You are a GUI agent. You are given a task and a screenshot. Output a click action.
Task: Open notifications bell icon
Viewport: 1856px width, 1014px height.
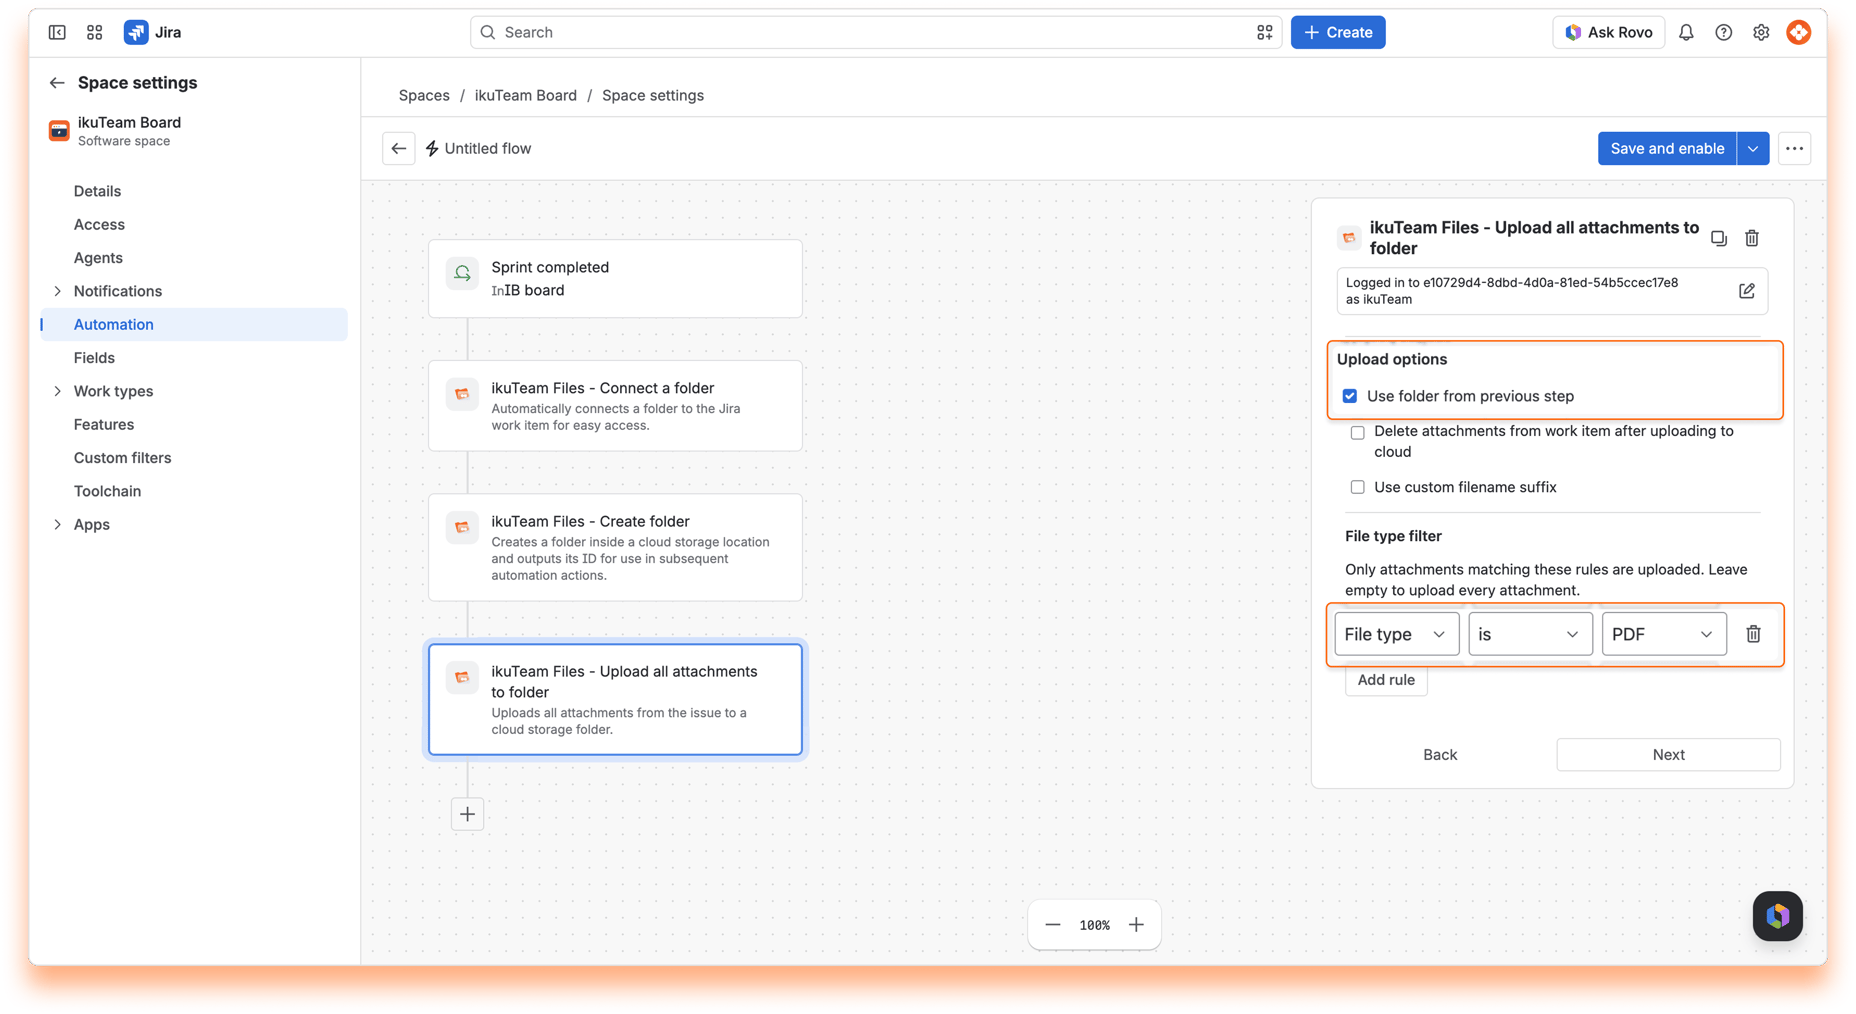point(1686,32)
